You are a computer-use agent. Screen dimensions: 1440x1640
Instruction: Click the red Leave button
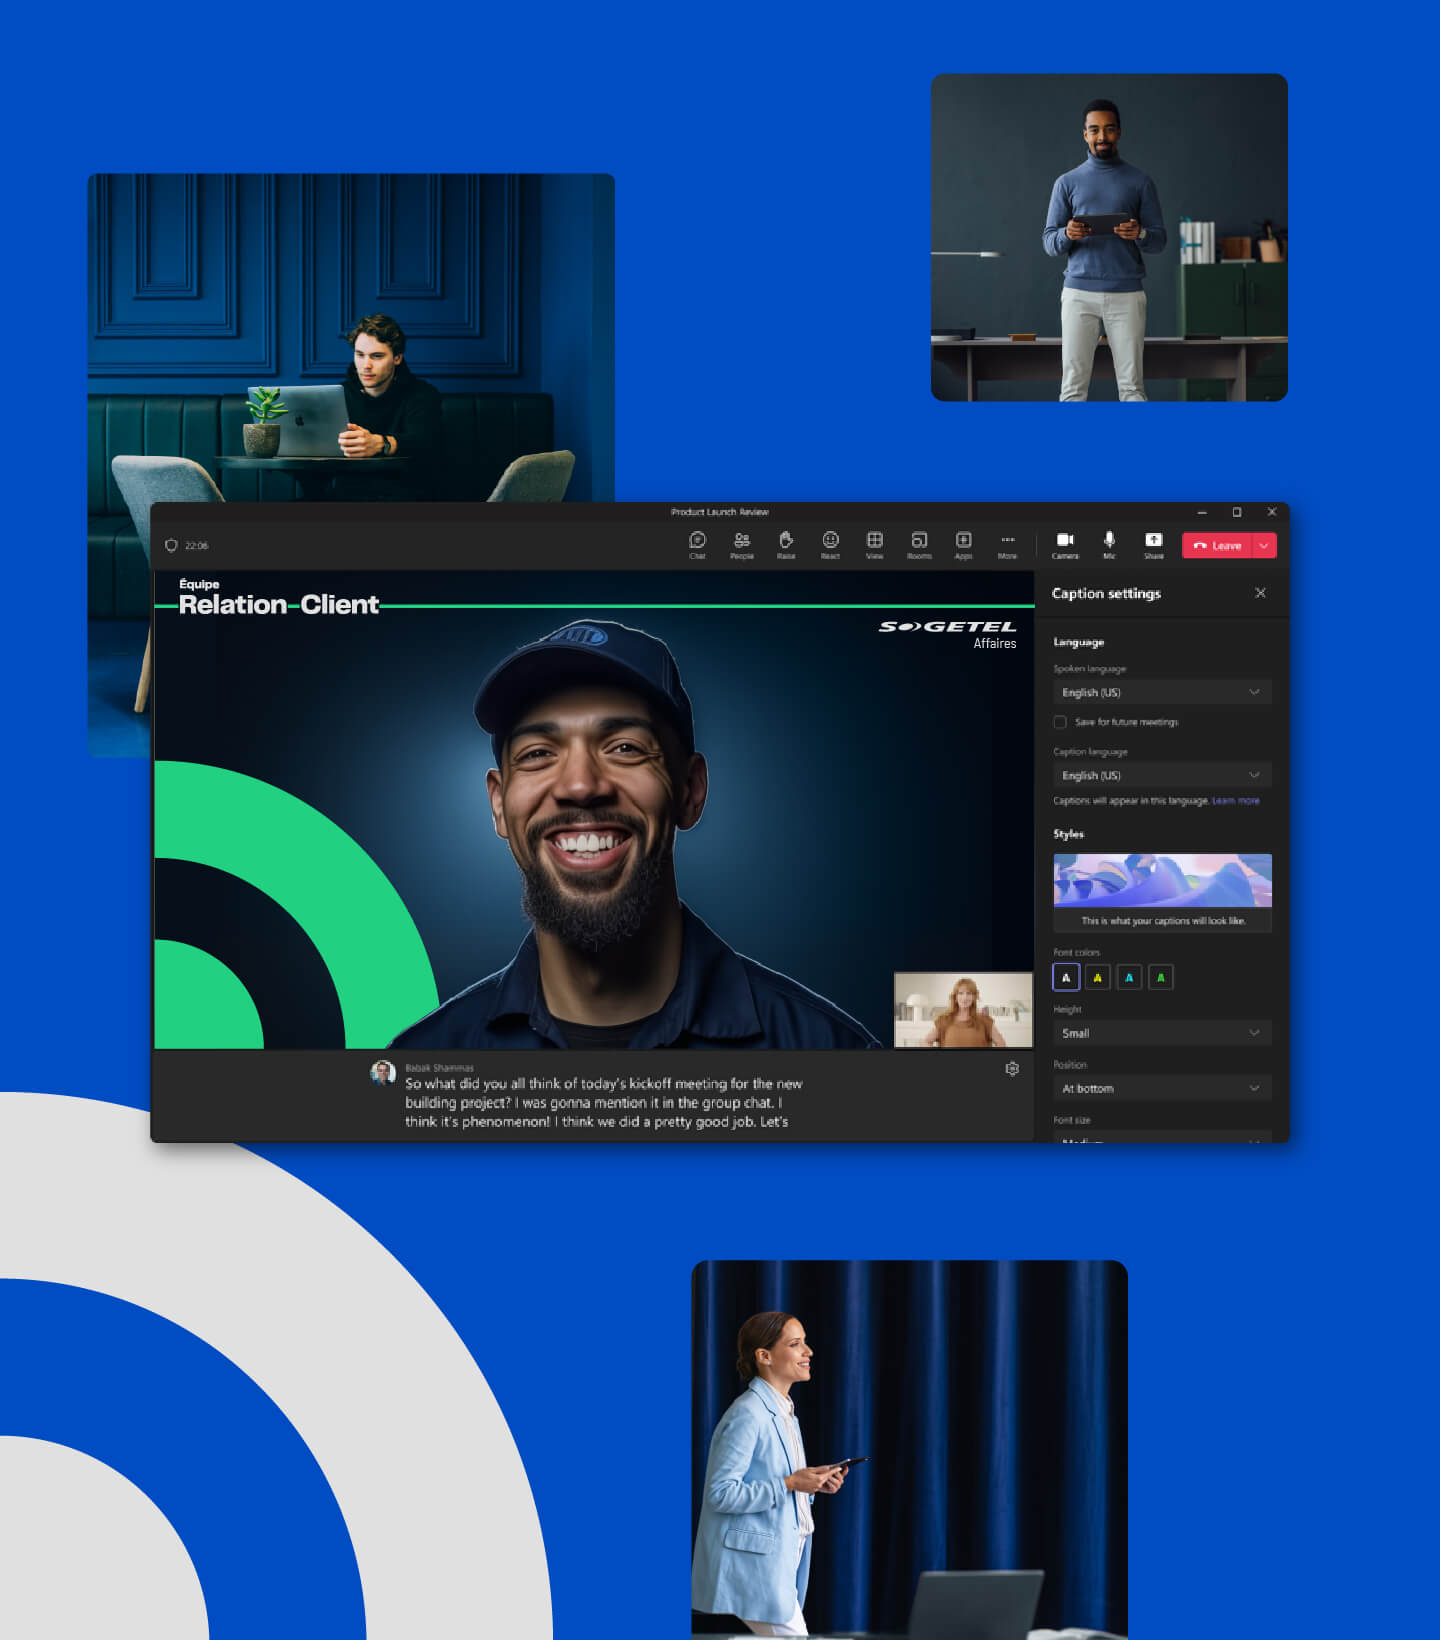1217,545
